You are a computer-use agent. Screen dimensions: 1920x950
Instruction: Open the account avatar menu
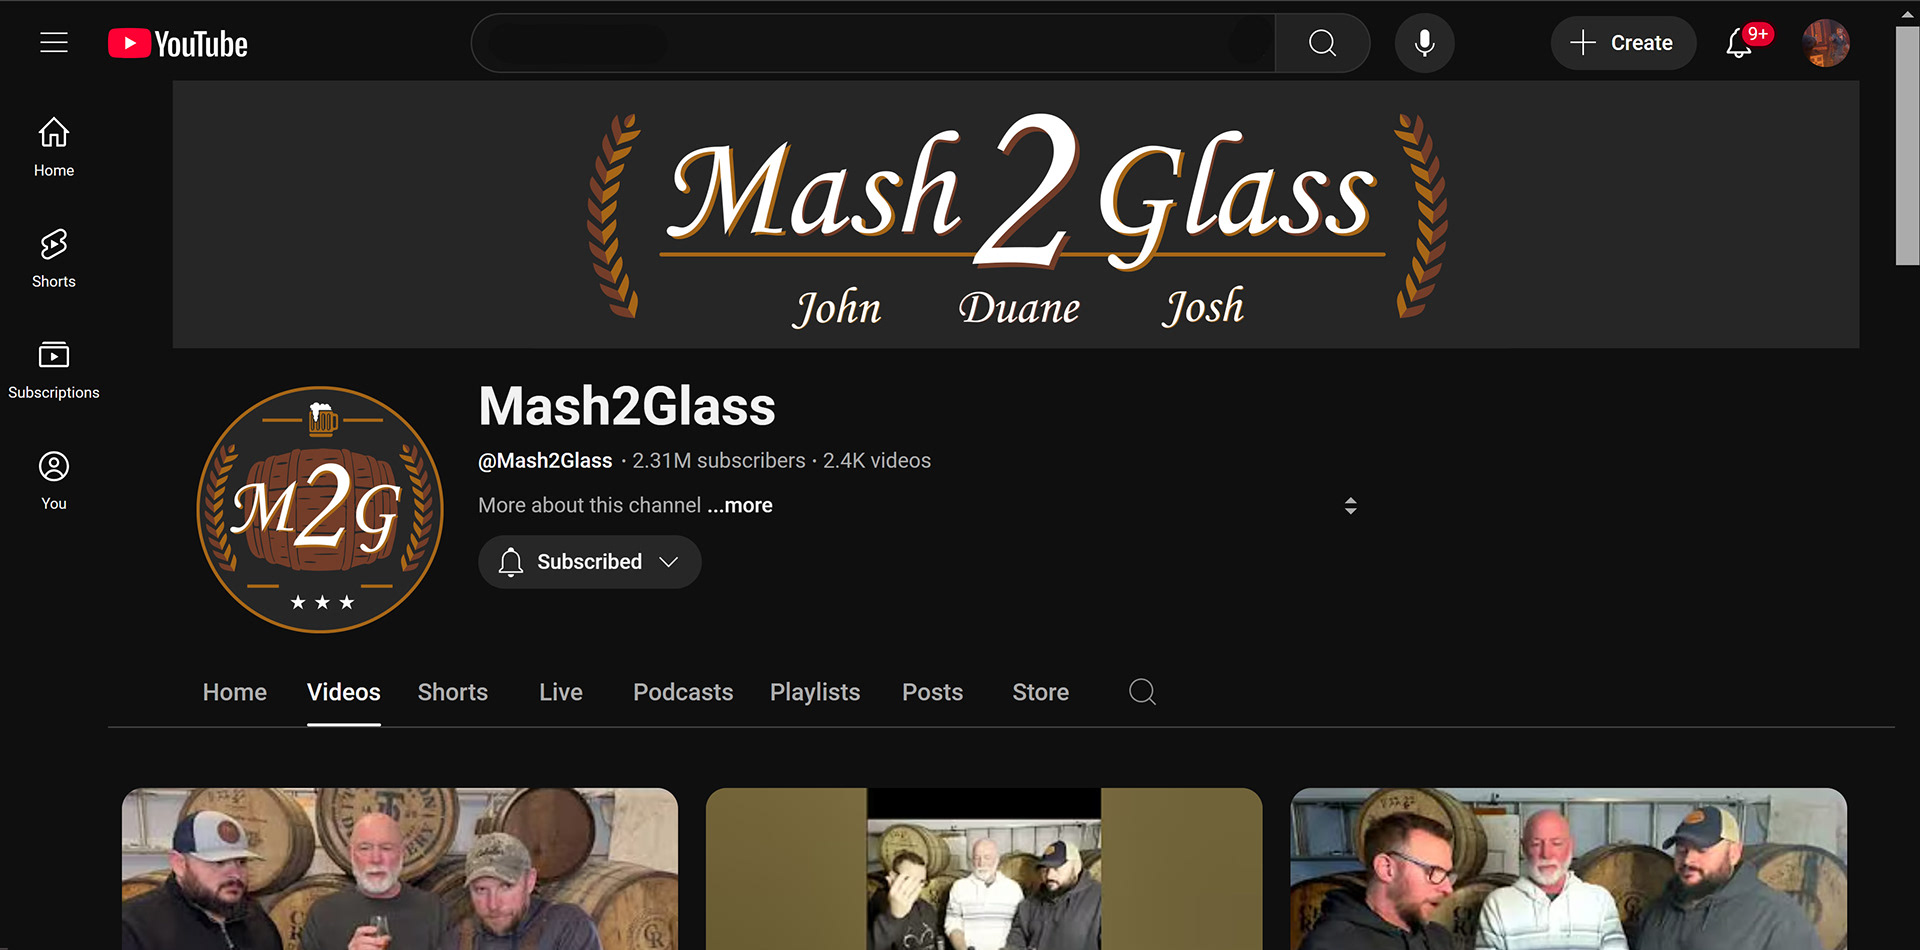tap(1826, 43)
